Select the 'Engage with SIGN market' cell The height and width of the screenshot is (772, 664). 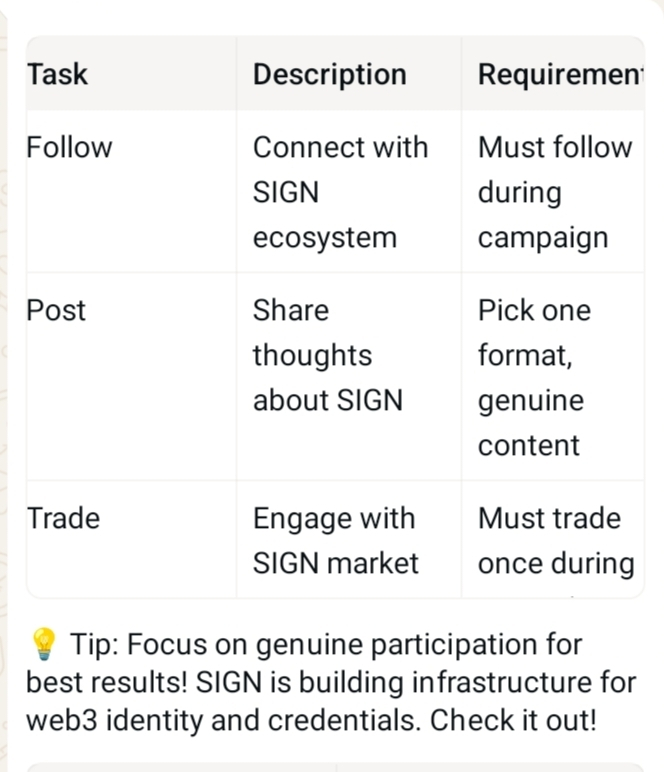[x=336, y=541]
